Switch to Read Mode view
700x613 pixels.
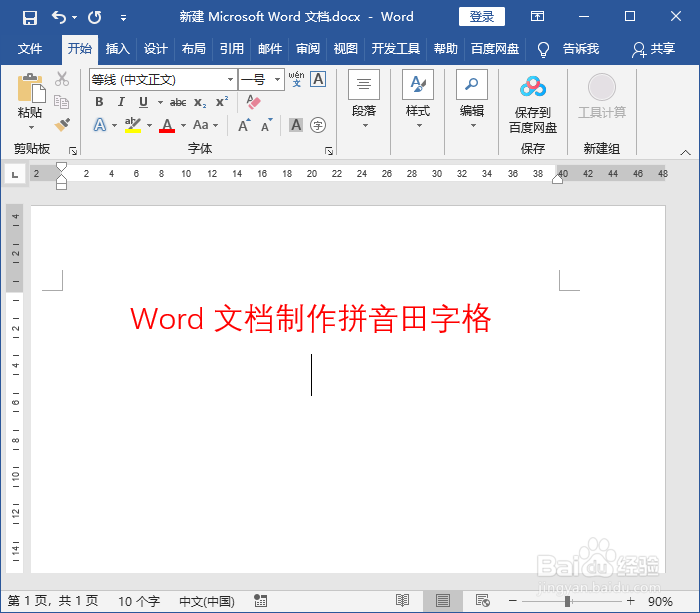point(402,601)
